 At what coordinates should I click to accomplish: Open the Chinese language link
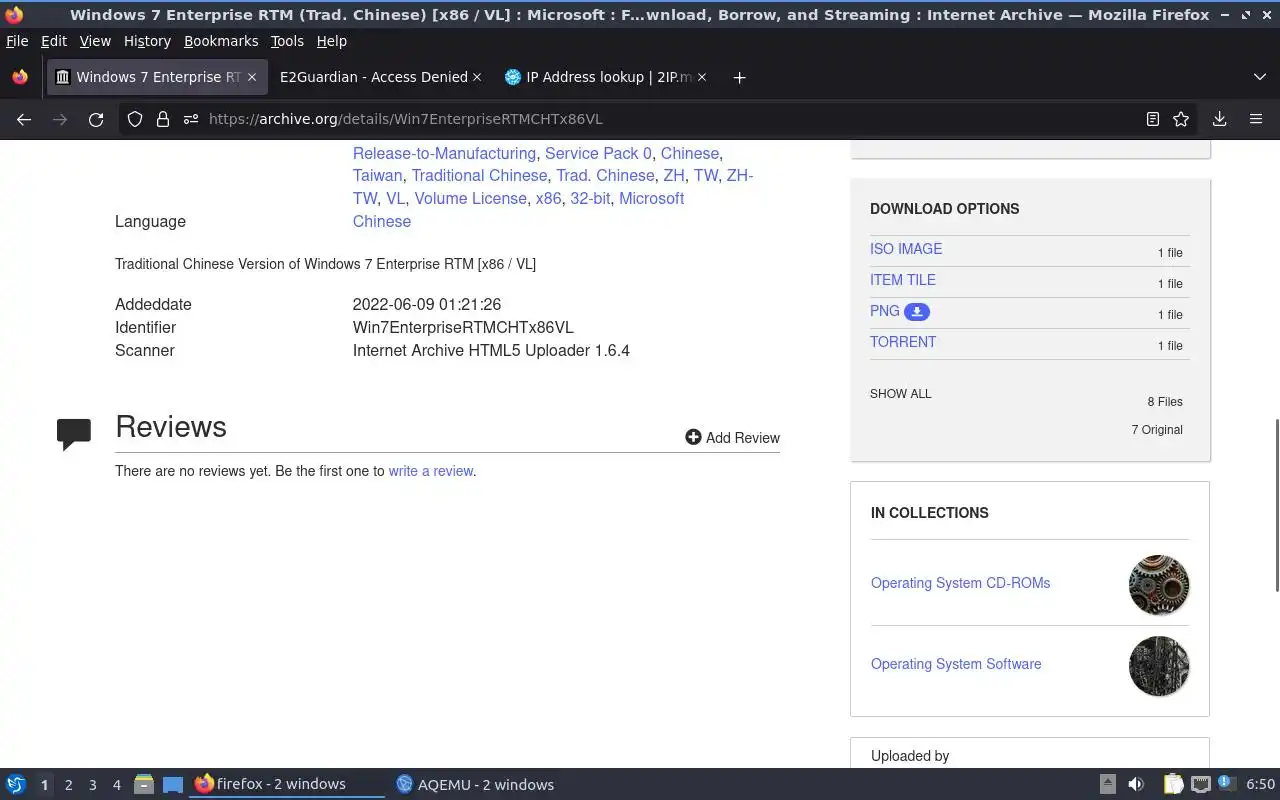click(382, 222)
